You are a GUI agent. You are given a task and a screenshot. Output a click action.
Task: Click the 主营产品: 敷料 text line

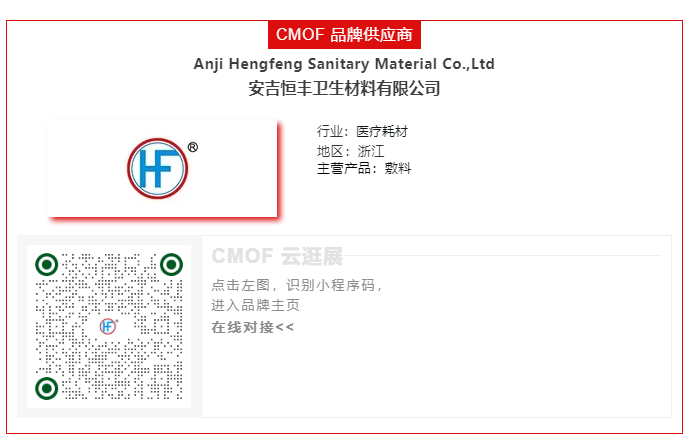pos(364,168)
